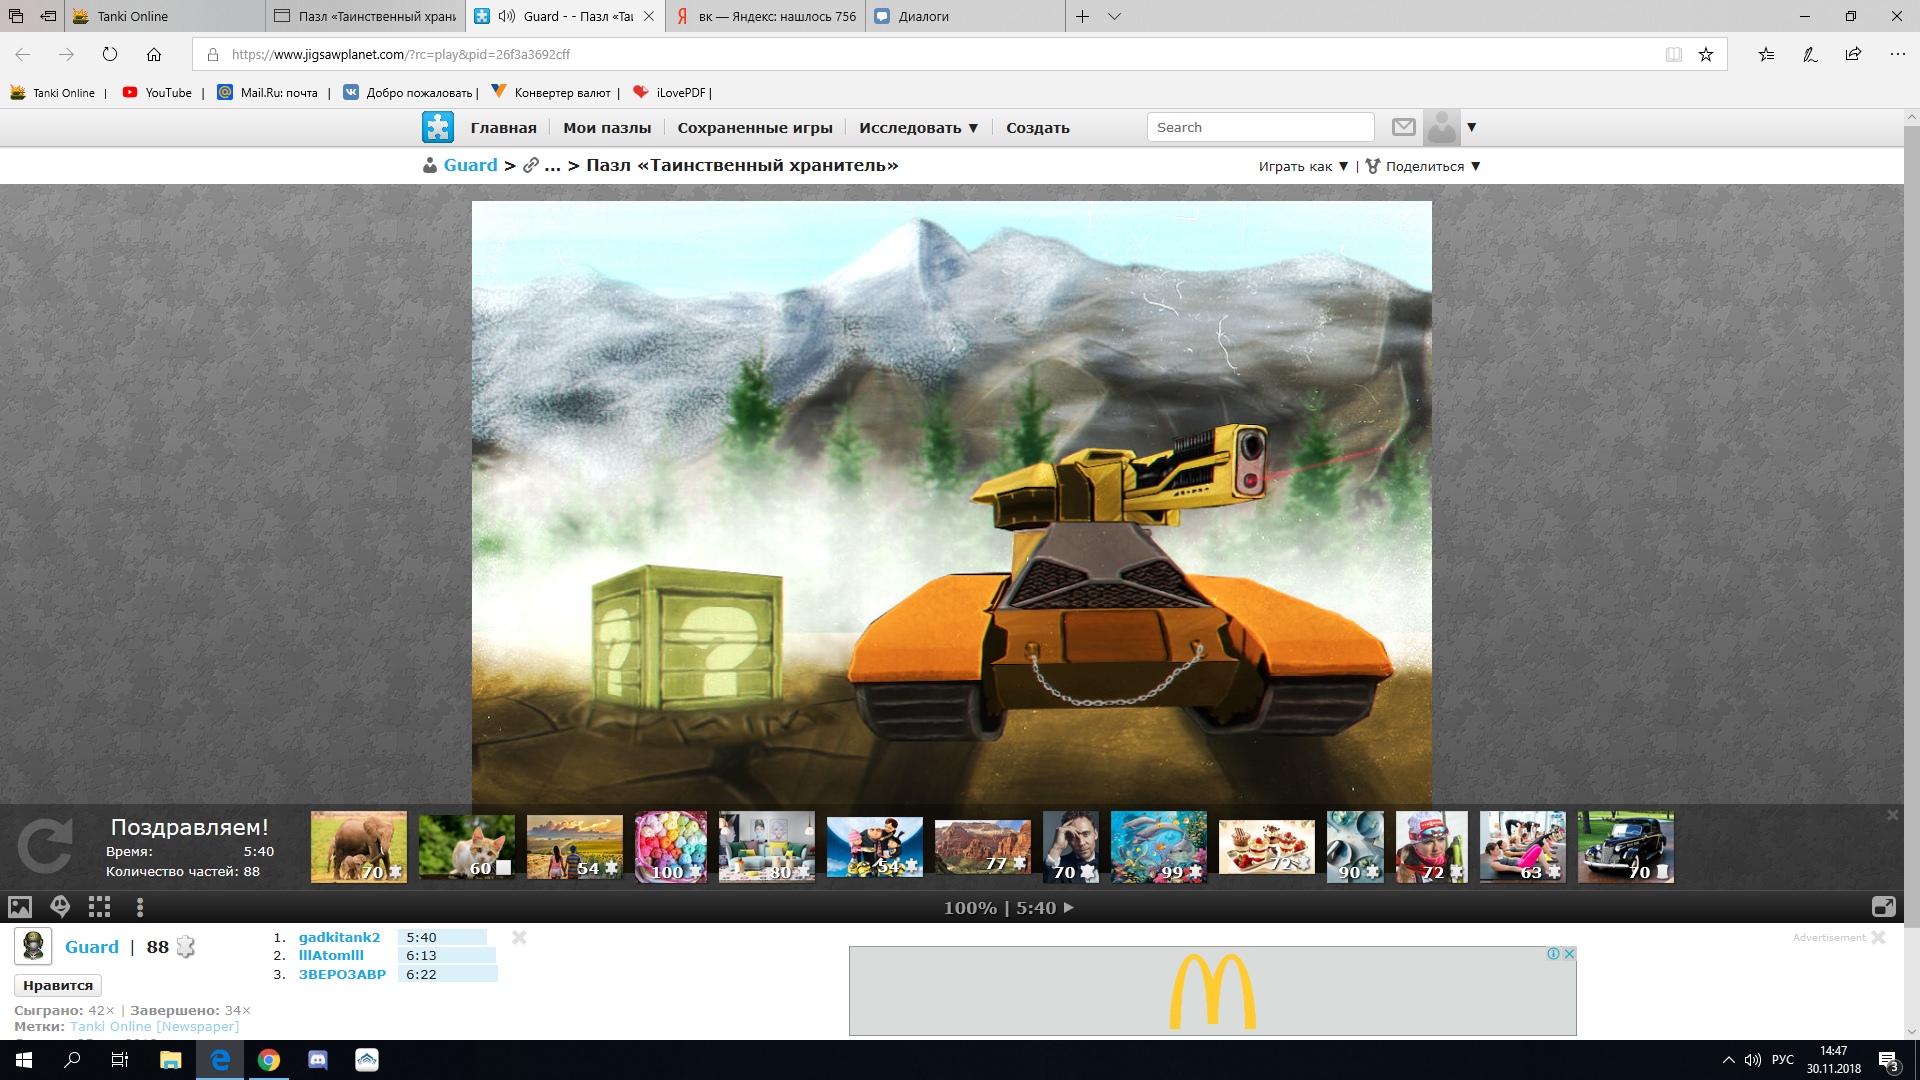
Task: Dismiss the Advertisement label X
Action: 1878,937
